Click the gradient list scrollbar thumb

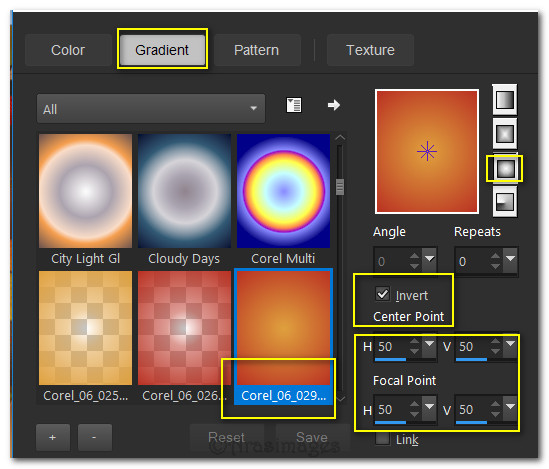click(x=340, y=187)
